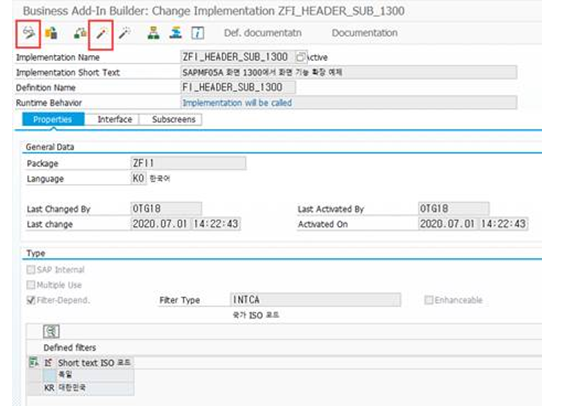Screen dimensions: 578x407
Task: Click the Implementation Name field ZFI_HEADER_SUB_1300
Action: [237, 57]
